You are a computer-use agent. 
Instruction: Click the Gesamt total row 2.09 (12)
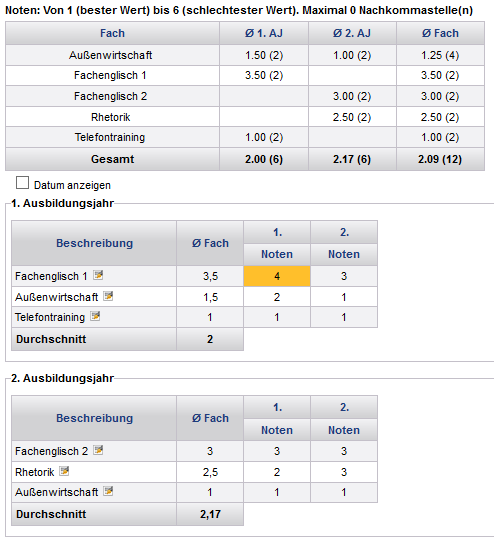click(440, 159)
